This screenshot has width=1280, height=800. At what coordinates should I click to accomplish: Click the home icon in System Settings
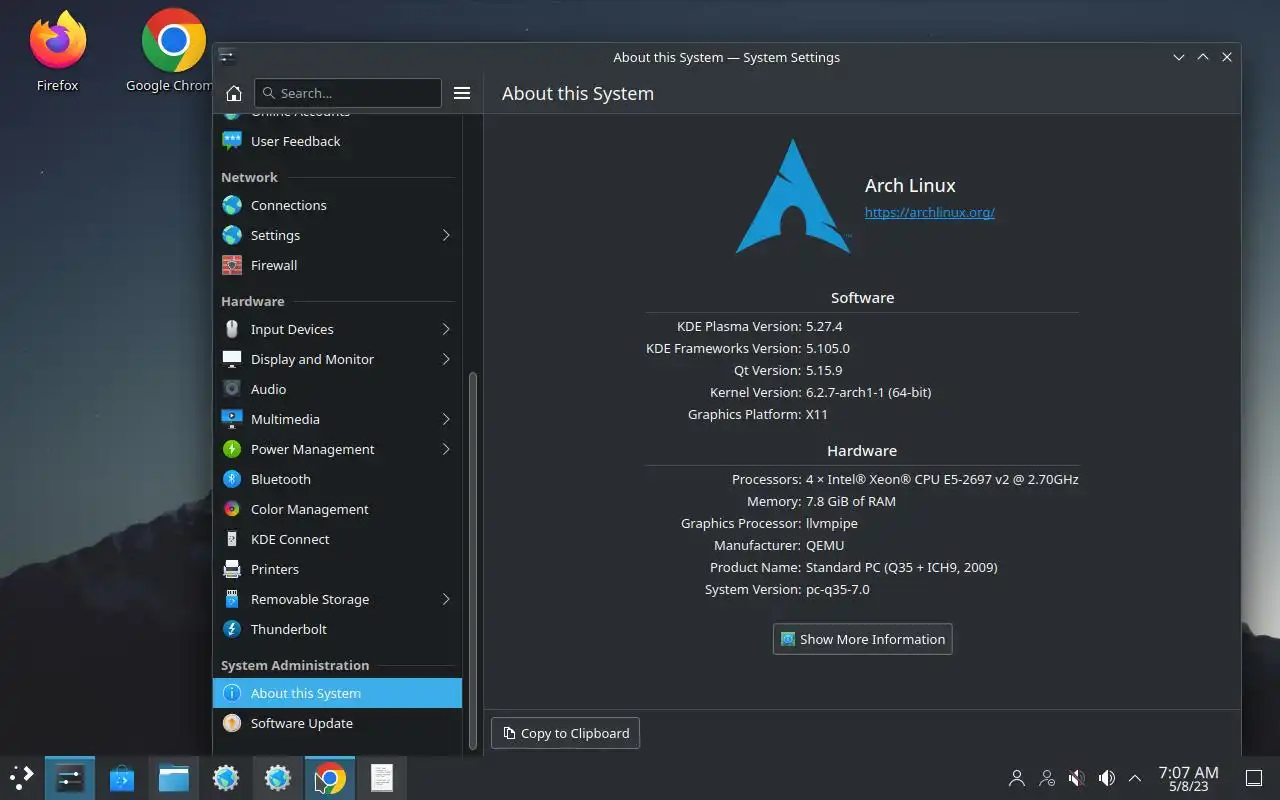click(234, 93)
